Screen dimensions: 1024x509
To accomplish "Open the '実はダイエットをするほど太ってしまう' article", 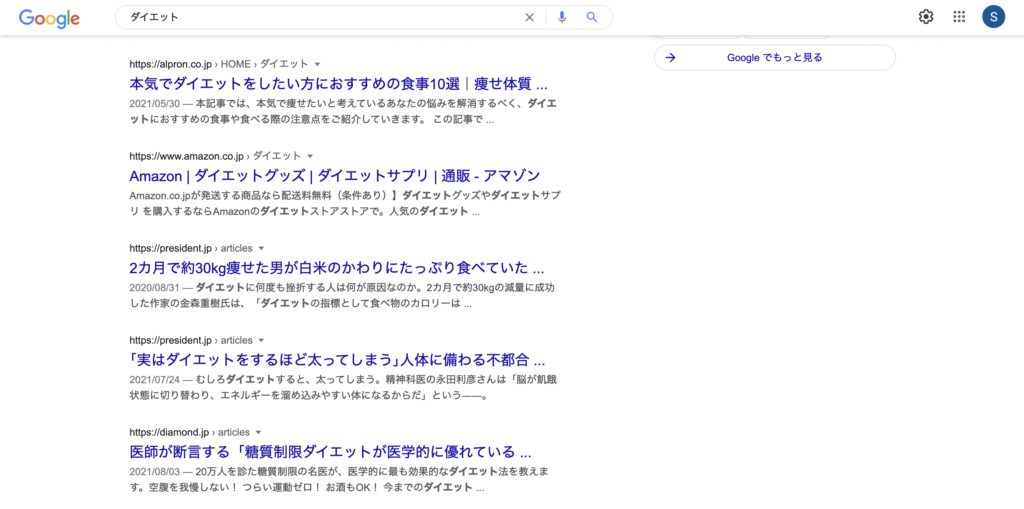I will (336, 360).
